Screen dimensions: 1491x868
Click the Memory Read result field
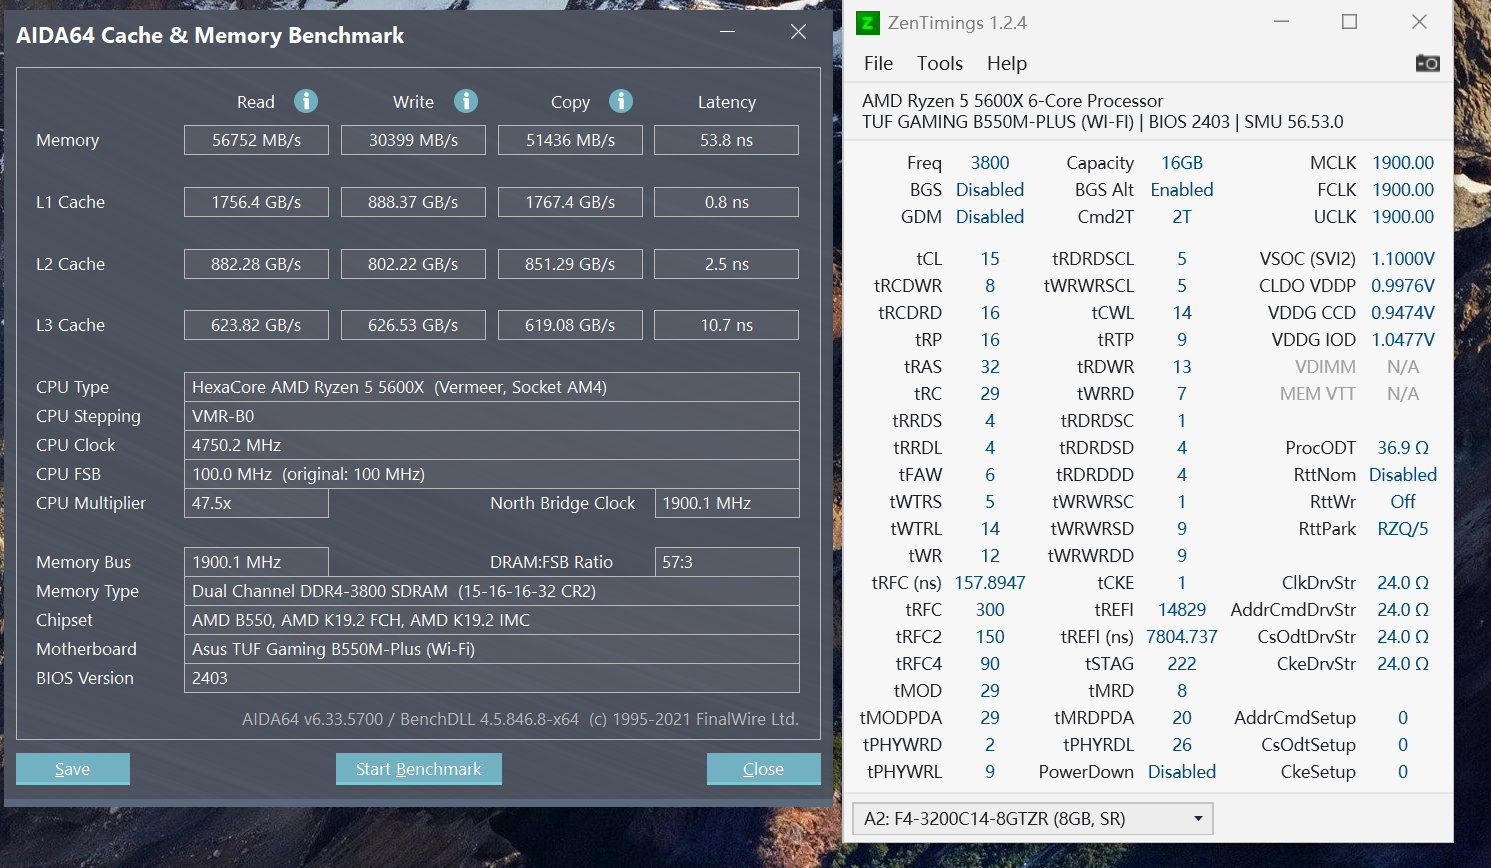[x=256, y=140]
